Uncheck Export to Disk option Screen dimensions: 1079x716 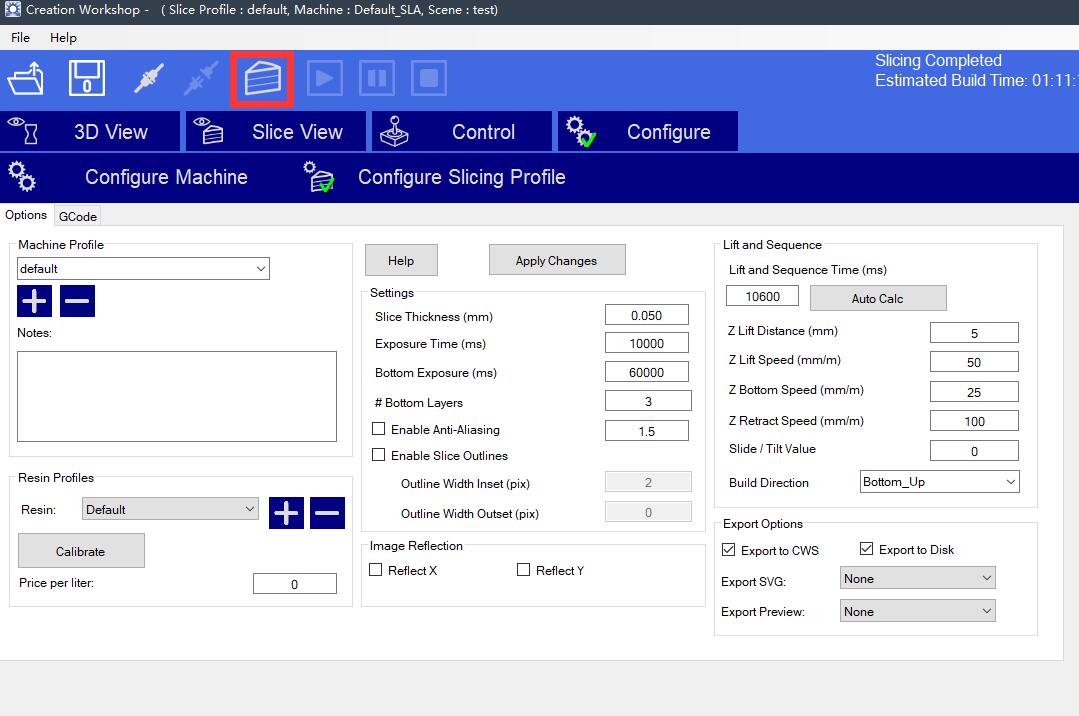pyautogui.click(x=867, y=549)
